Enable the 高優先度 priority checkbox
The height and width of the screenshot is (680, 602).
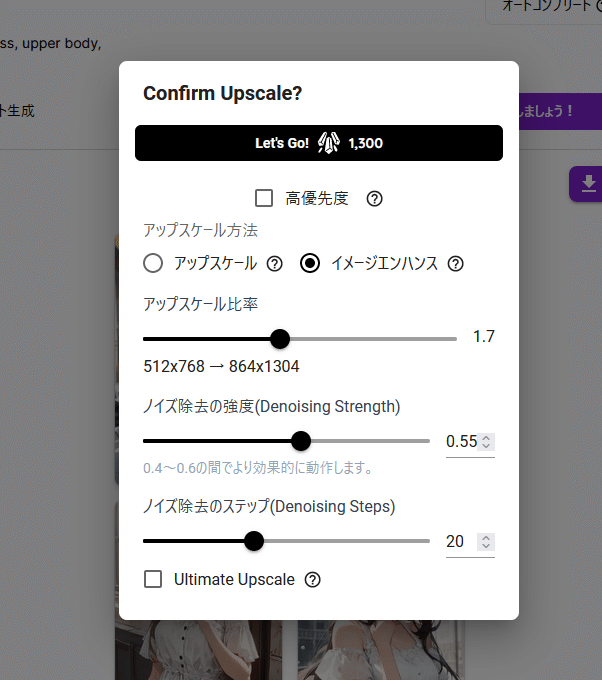coord(264,198)
